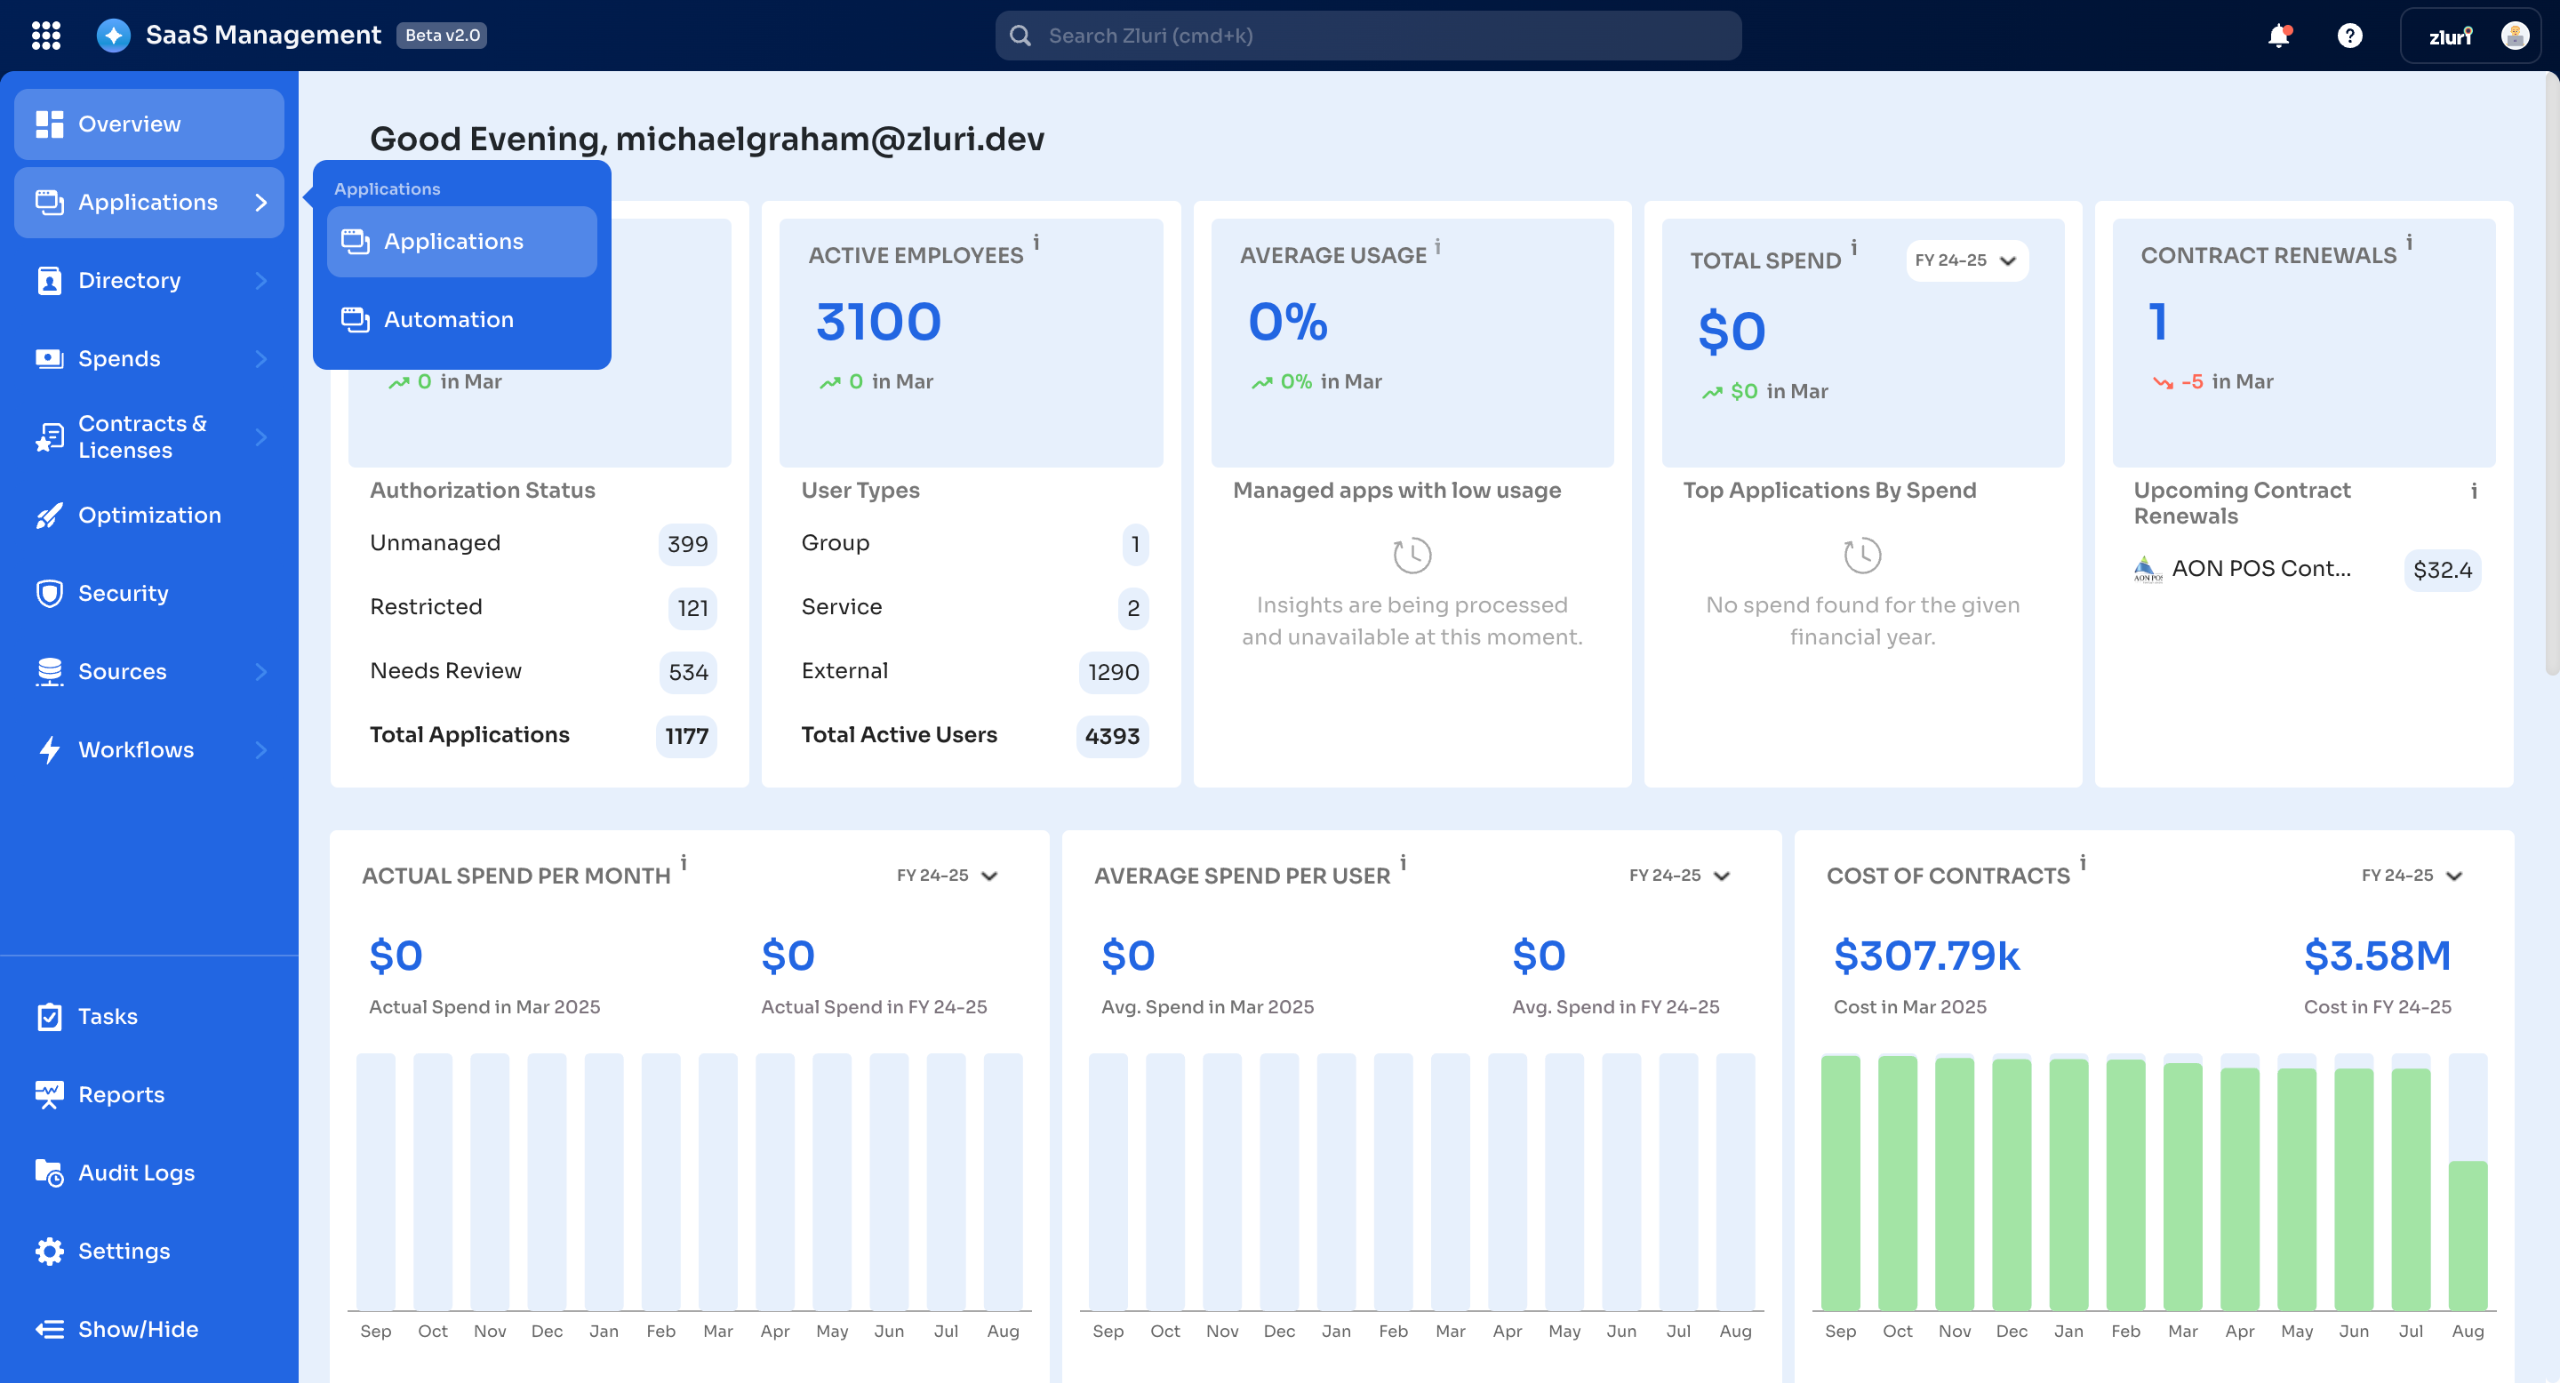2560x1383 pixels.
Task: Toggle sidebar with Show/Hide
Action: point(138,1328)
